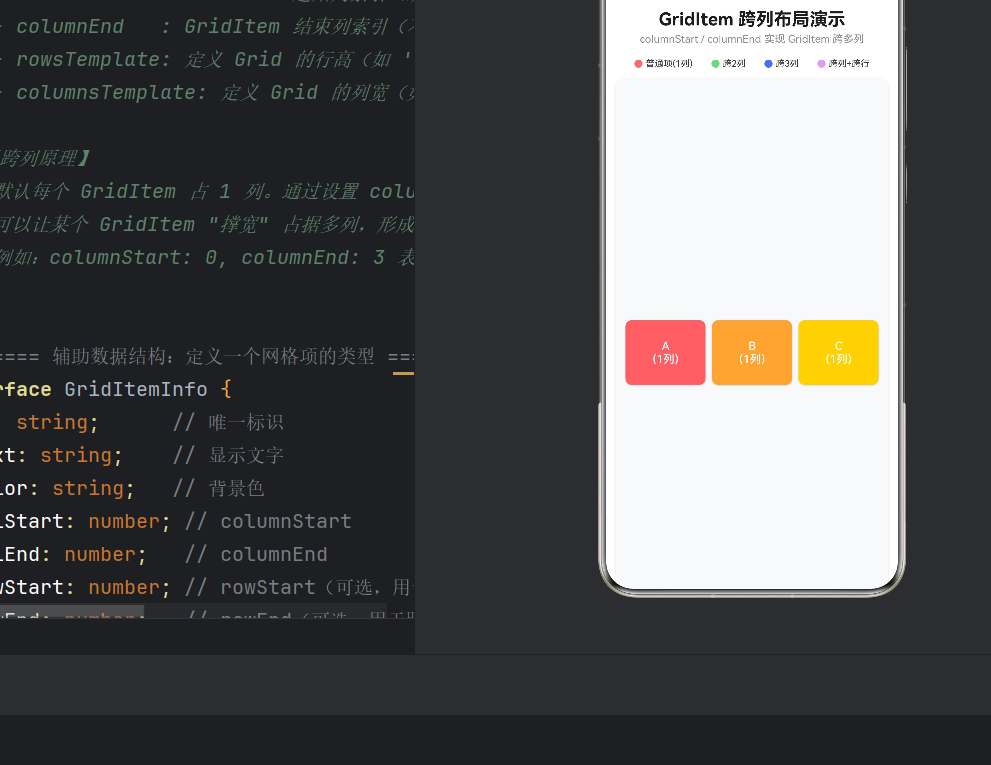The image size is (991, 765).
Task: Click the preview title GridItem 跨列布局演示
Action: [x=751, y=19]
